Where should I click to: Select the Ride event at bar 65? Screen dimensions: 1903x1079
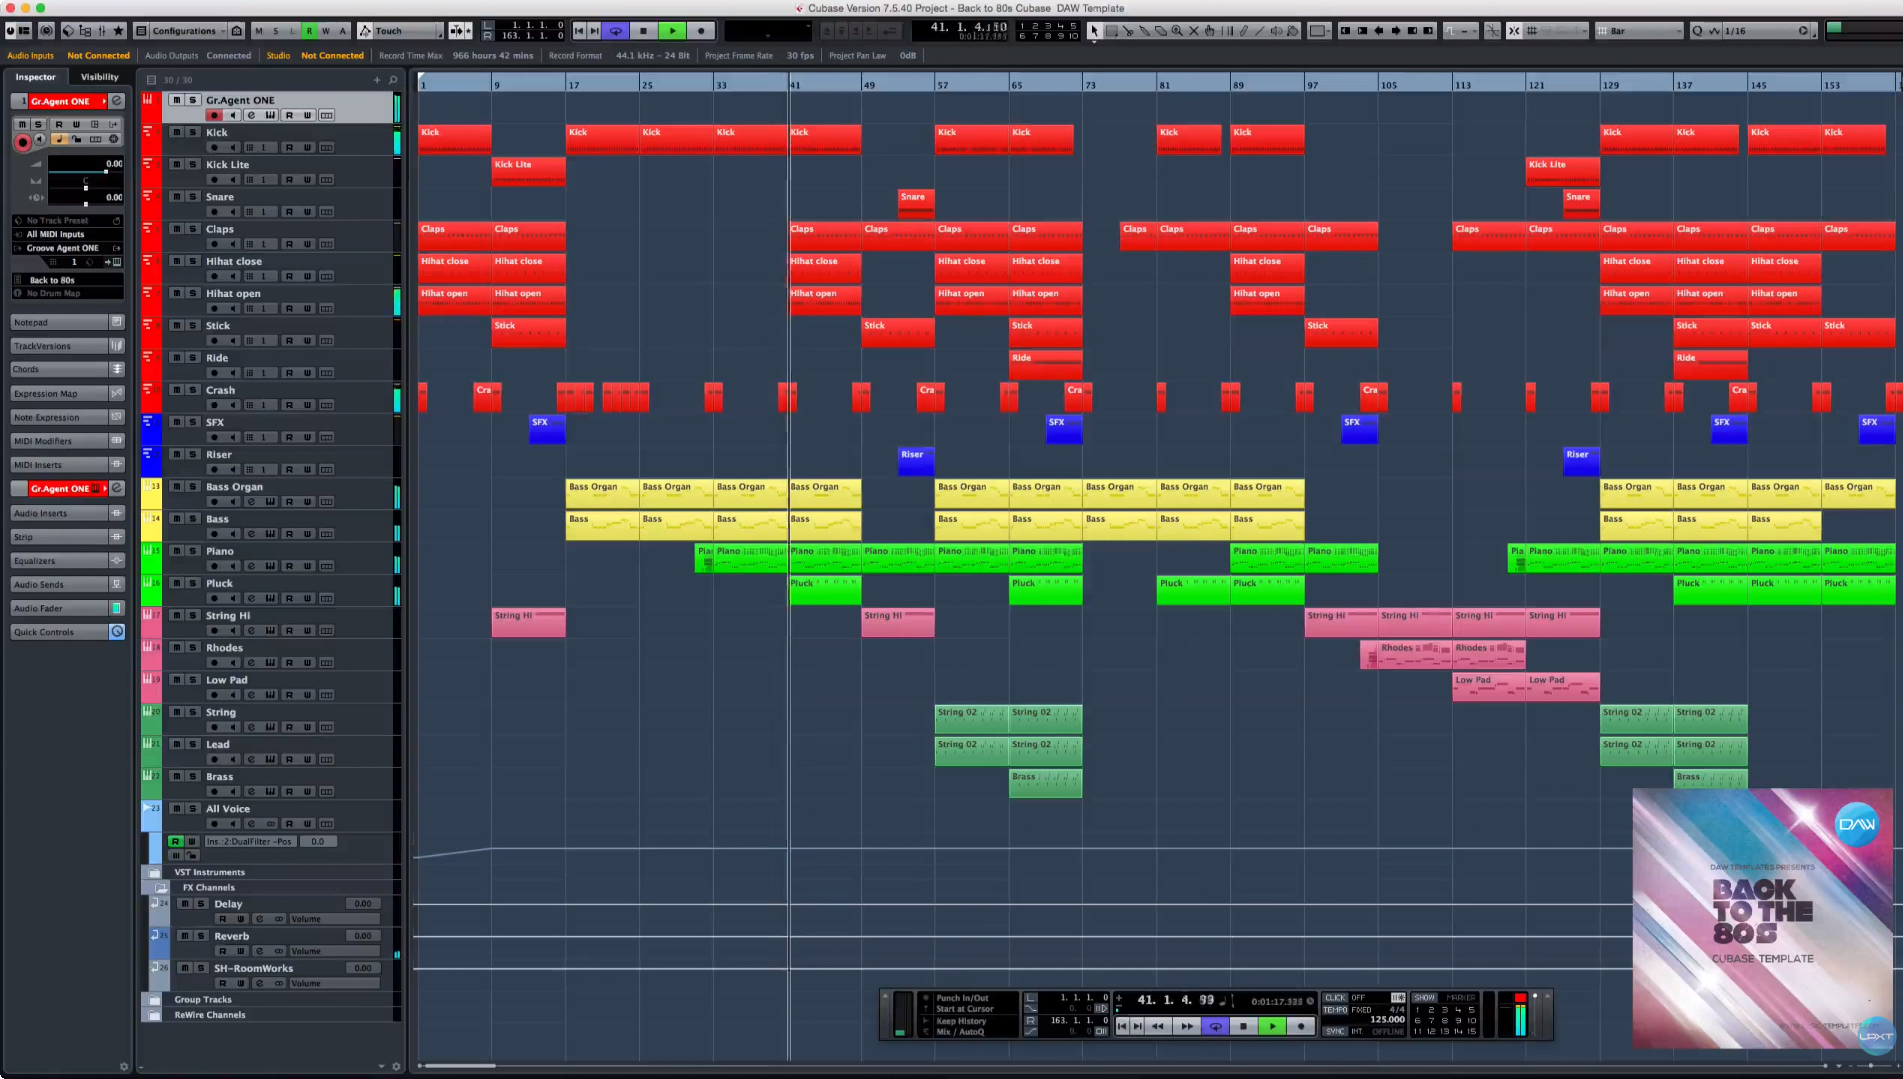pyautogui.click(x=1045, y=364)
